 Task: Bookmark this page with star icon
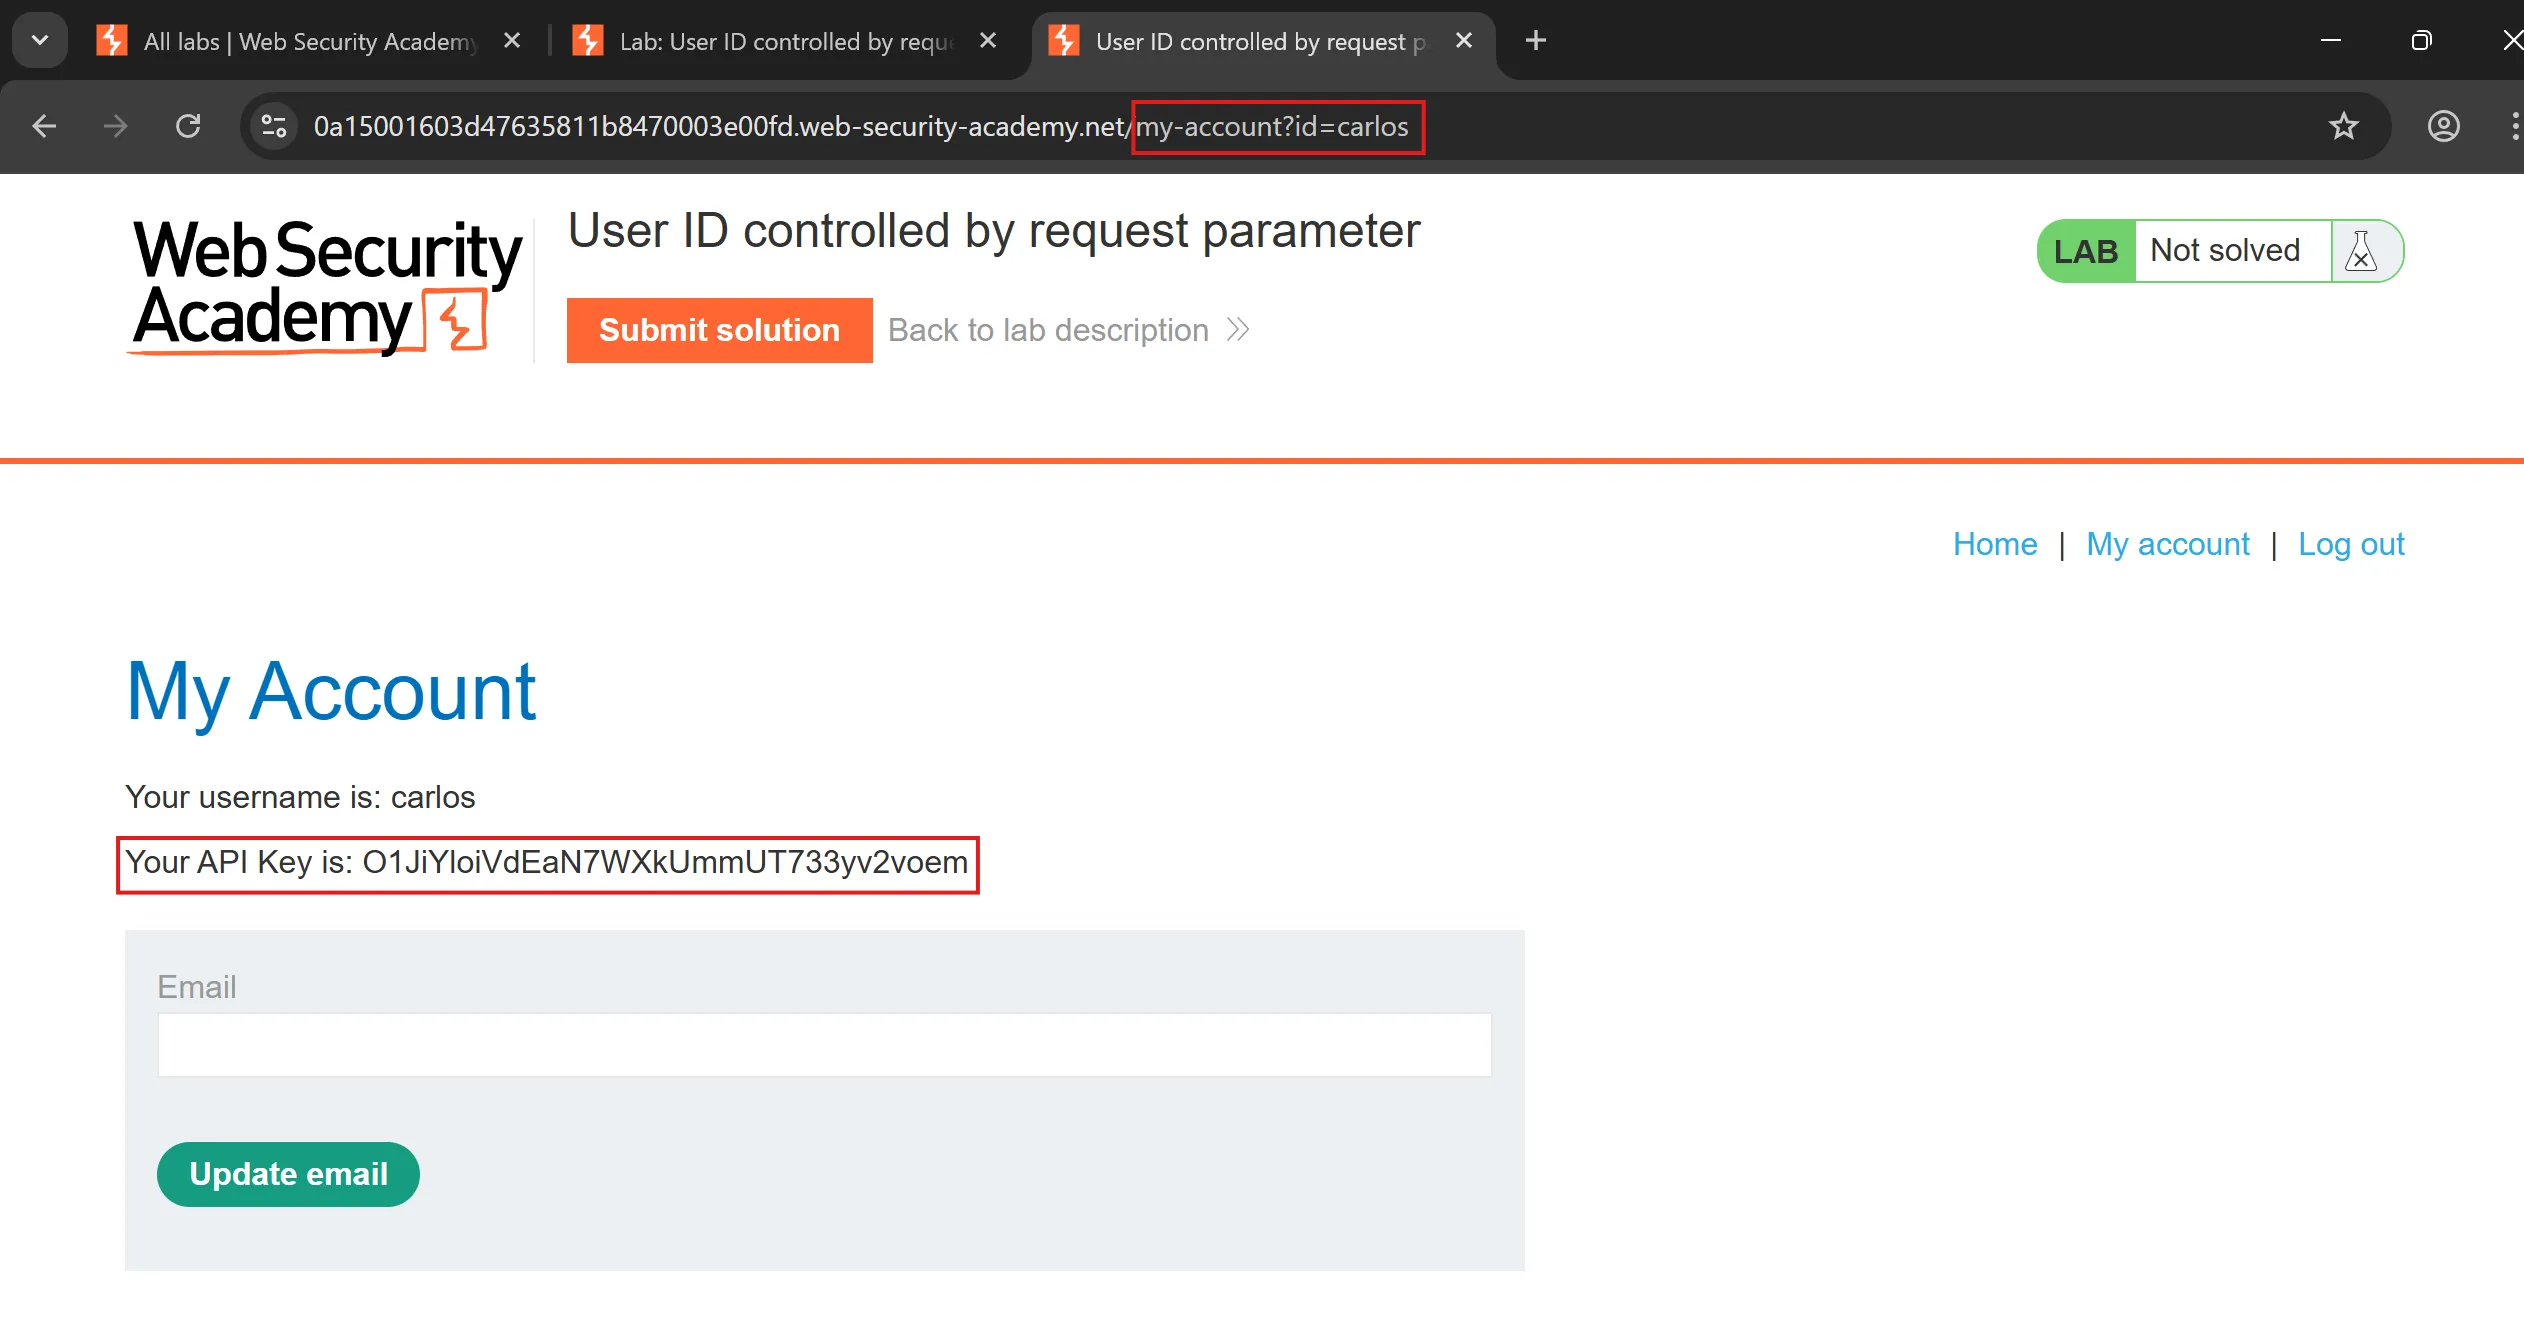click(2343, 126)
